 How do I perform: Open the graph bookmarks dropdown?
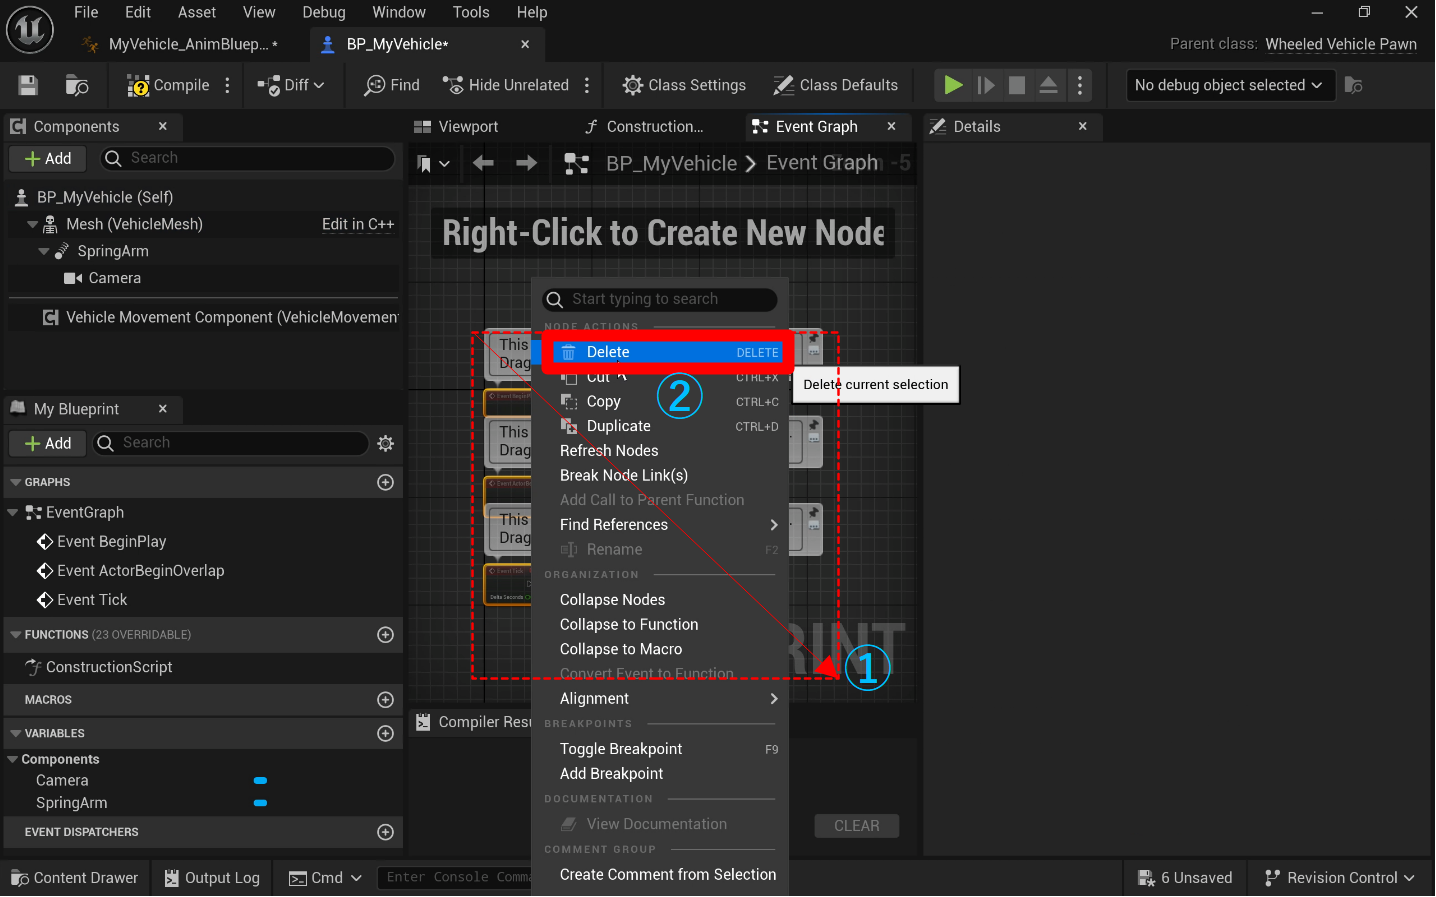(x=433, y=163)
